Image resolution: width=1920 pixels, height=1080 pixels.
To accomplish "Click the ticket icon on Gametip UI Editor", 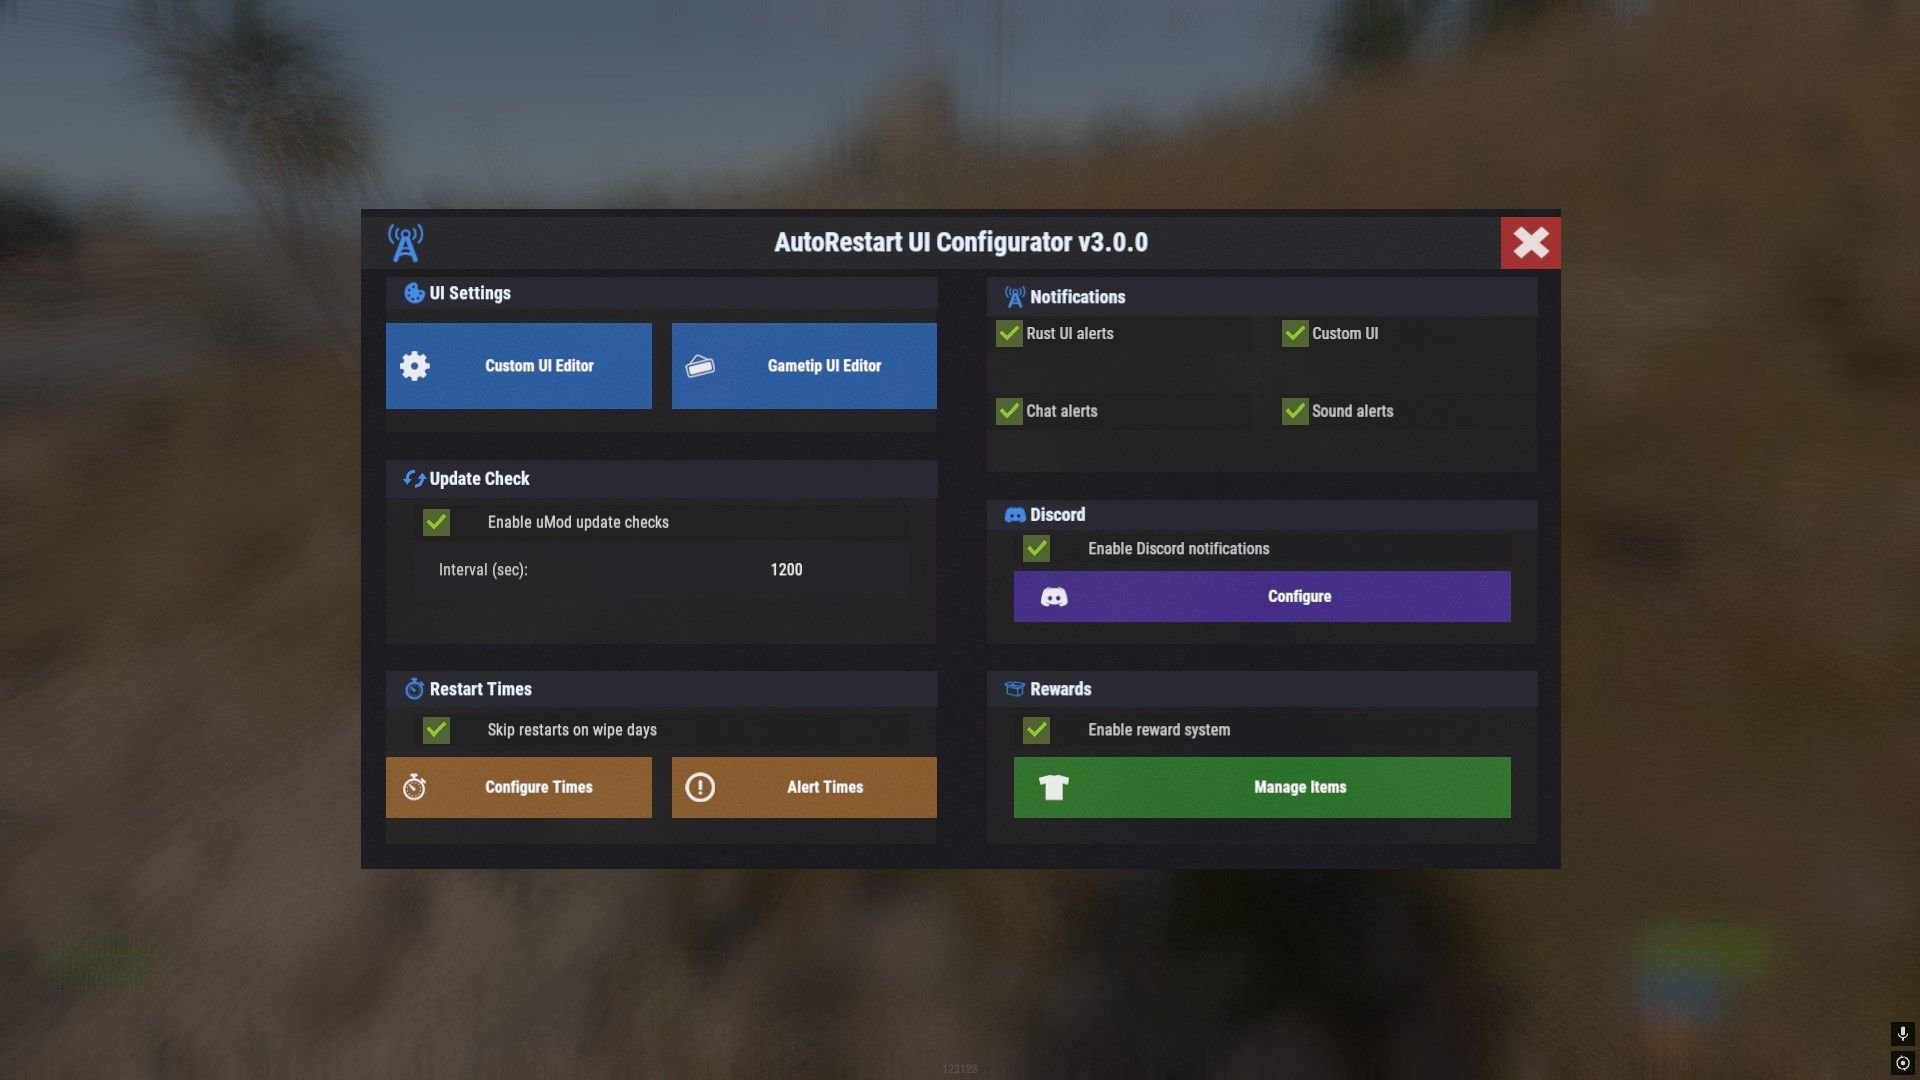I will 700,366.
